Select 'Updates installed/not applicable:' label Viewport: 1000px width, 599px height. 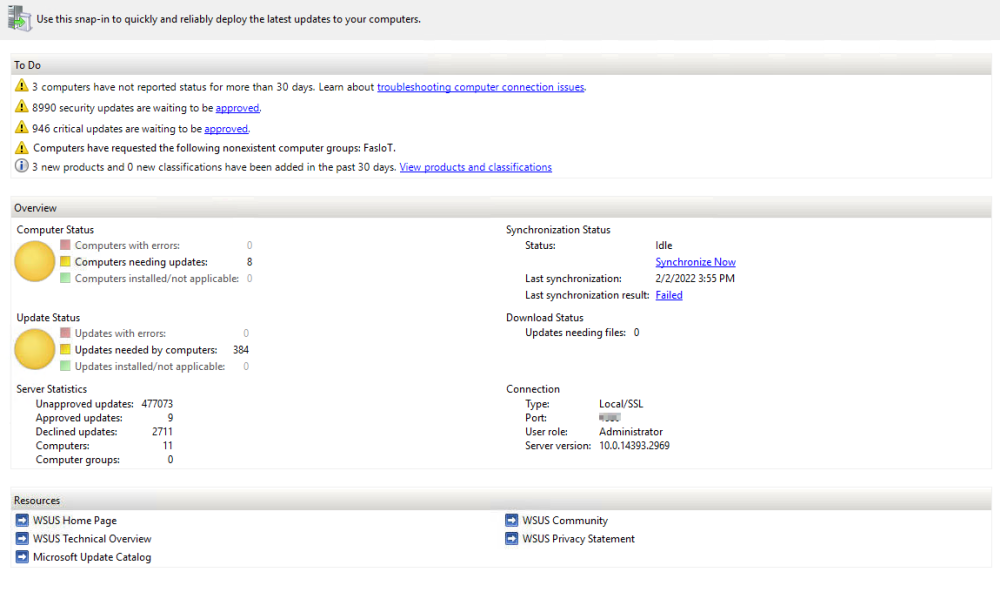point(150,366)
